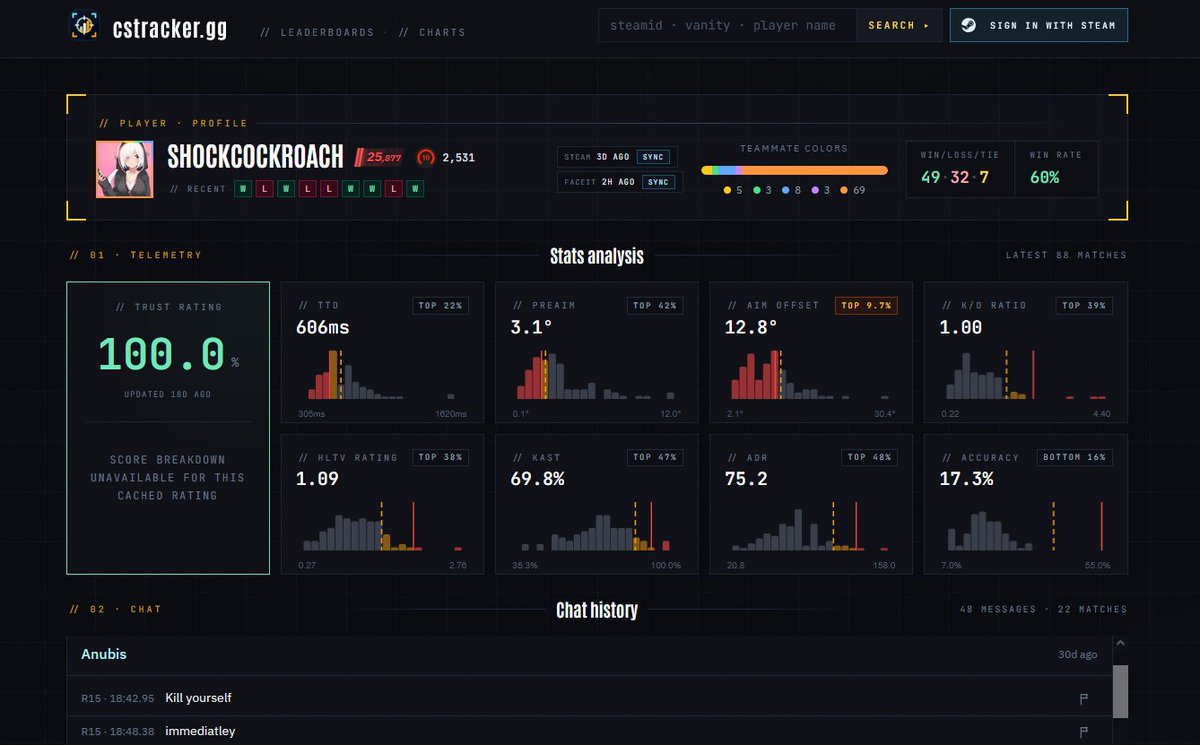Click the HLTV Rating value 1.09
This screenshot has width=1200, height=745.
point(317,479)
